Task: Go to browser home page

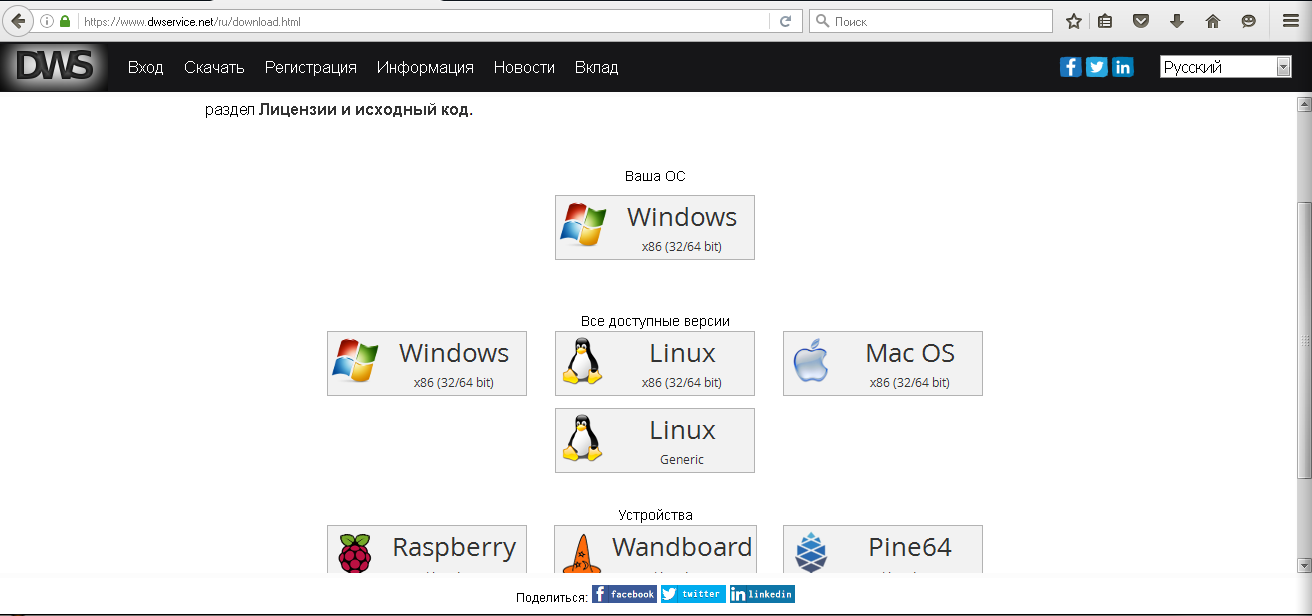Action: 1213,21
